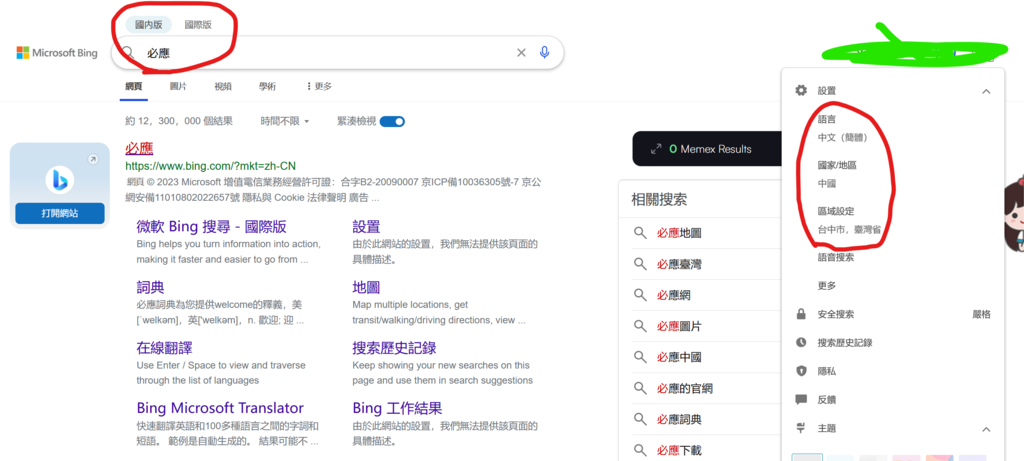This screenshot has height=461, width=1024.
Task: Click search icon beside 必應地圖
Action: [640, 232]
